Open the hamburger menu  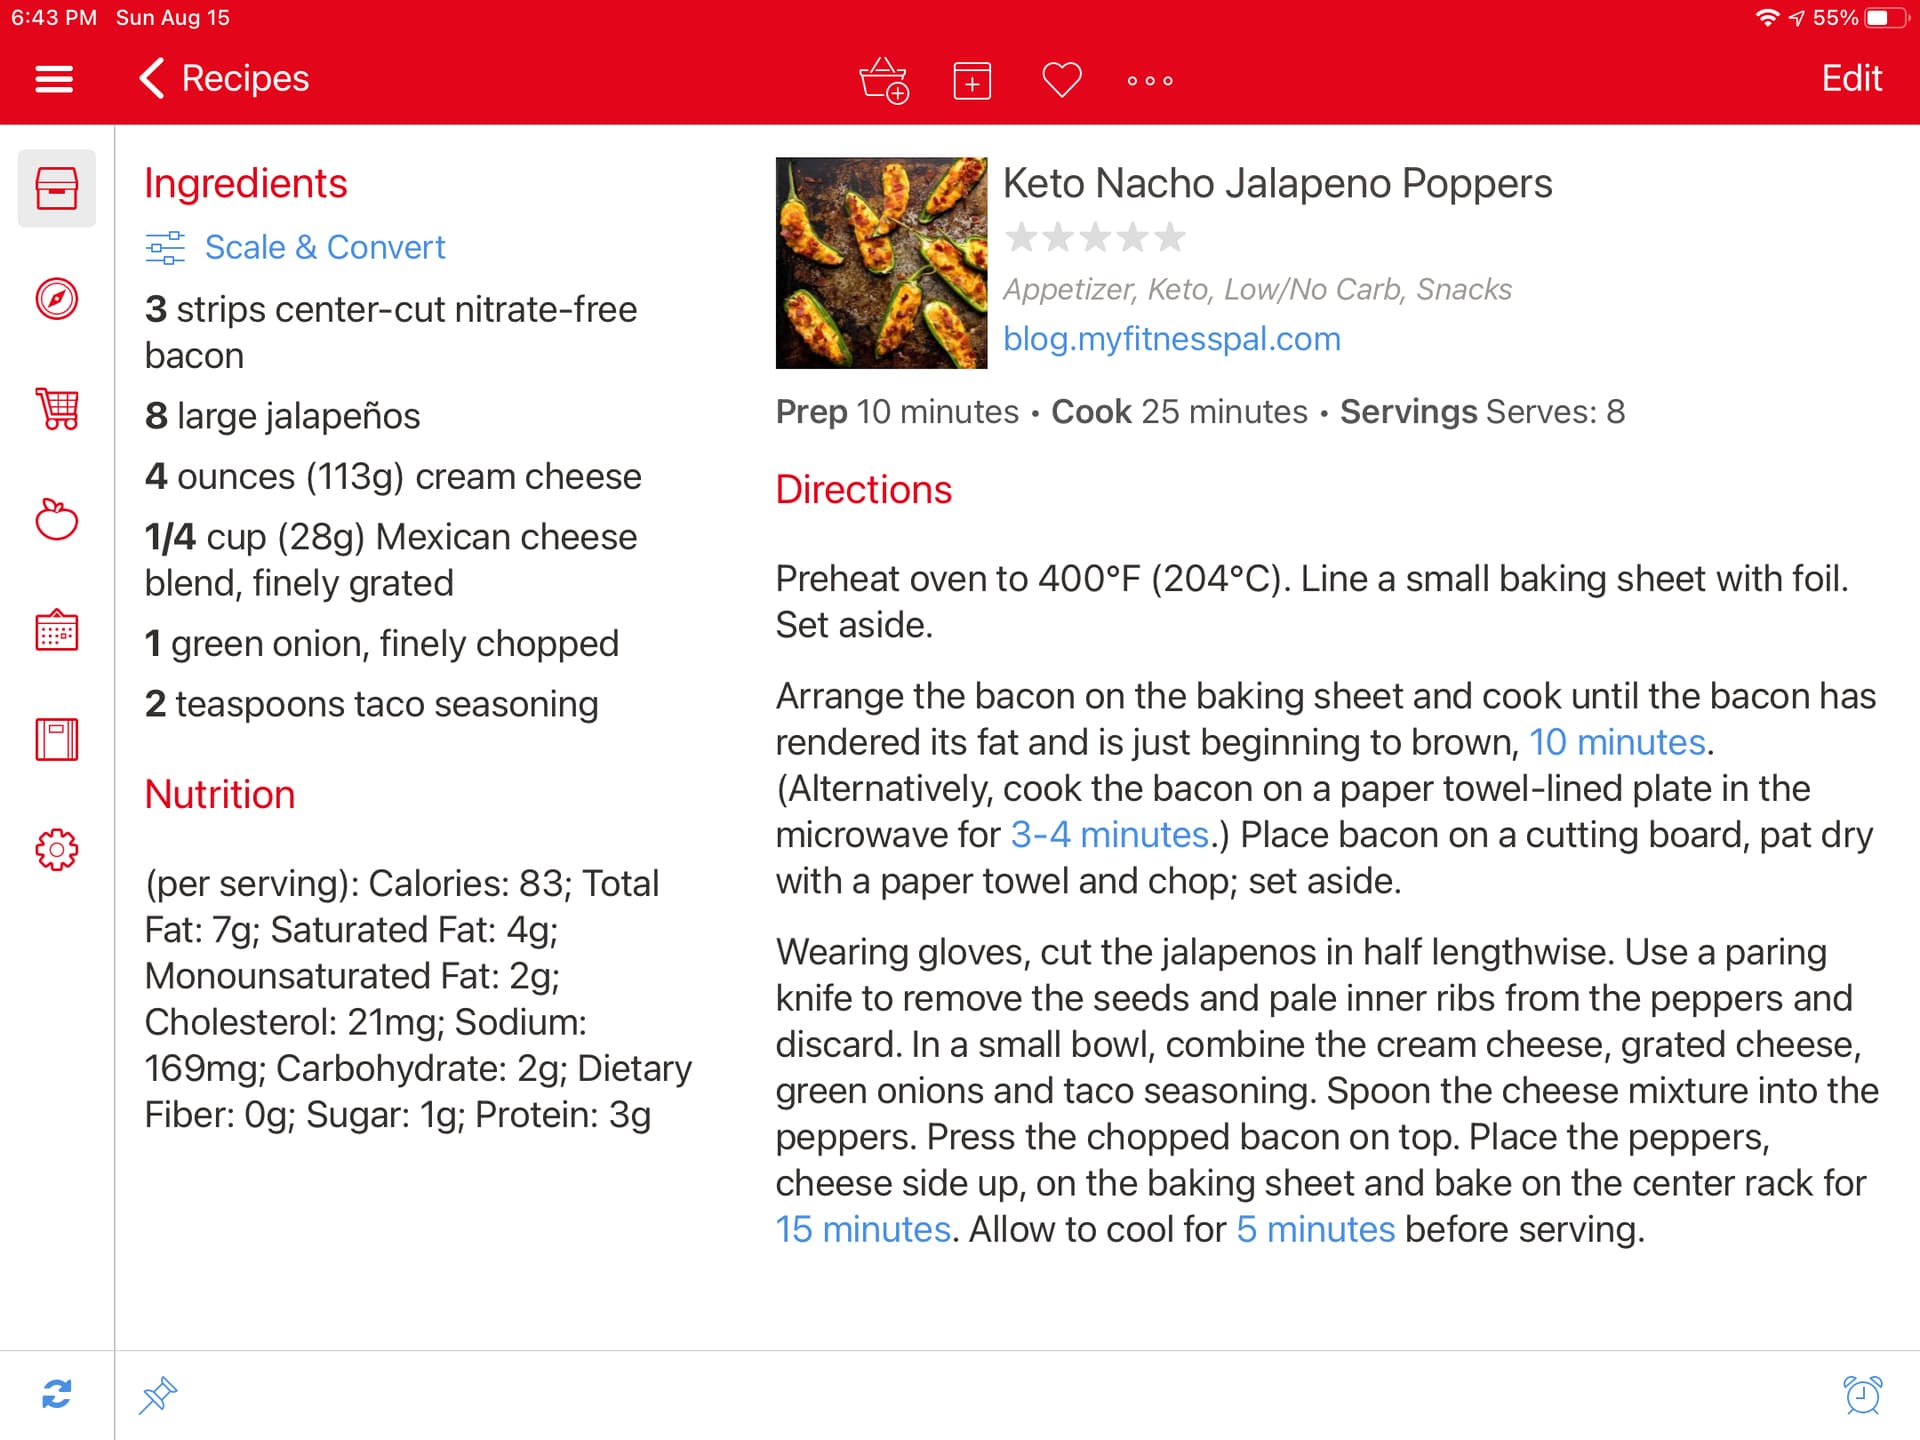coord(54,79)
